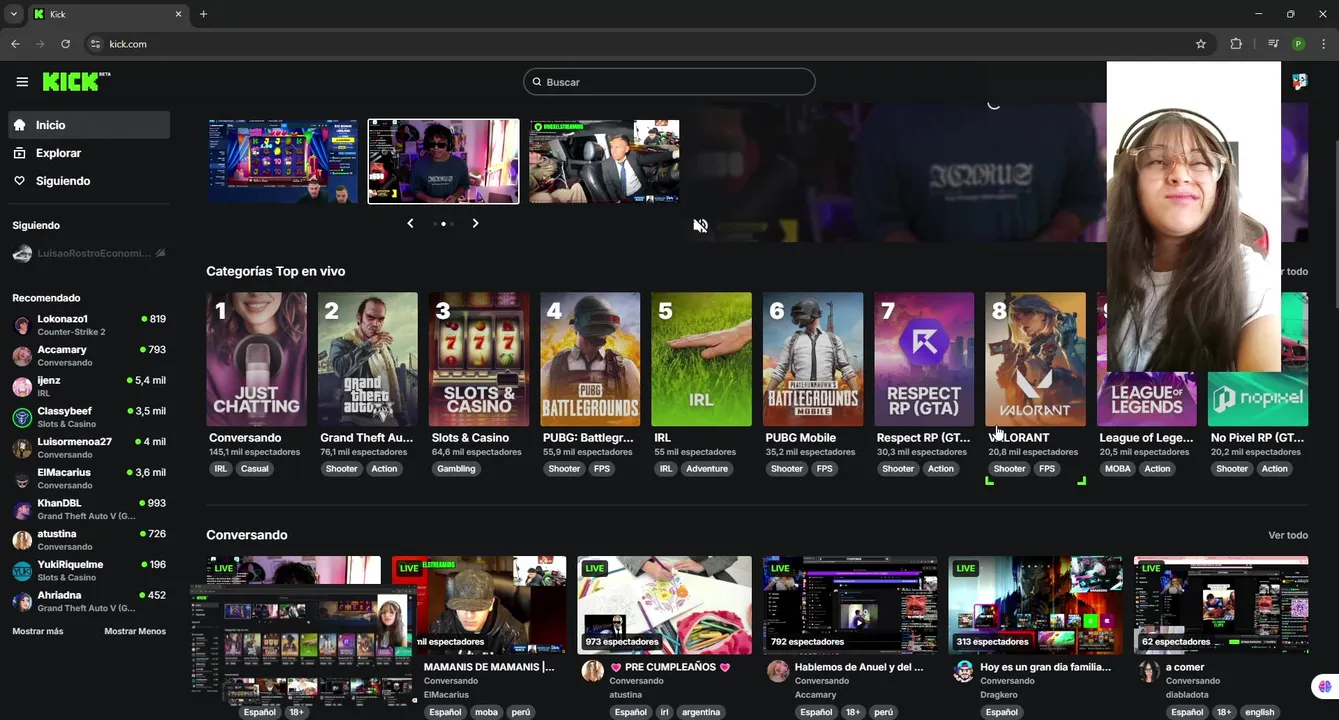Click Casual tag under Conversando
Screen dimensions: 1339x720
point(254,469)
